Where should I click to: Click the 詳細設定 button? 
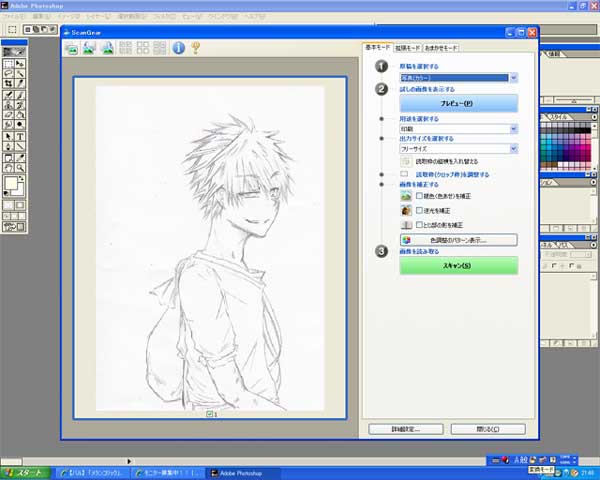[x=406, y=429]
